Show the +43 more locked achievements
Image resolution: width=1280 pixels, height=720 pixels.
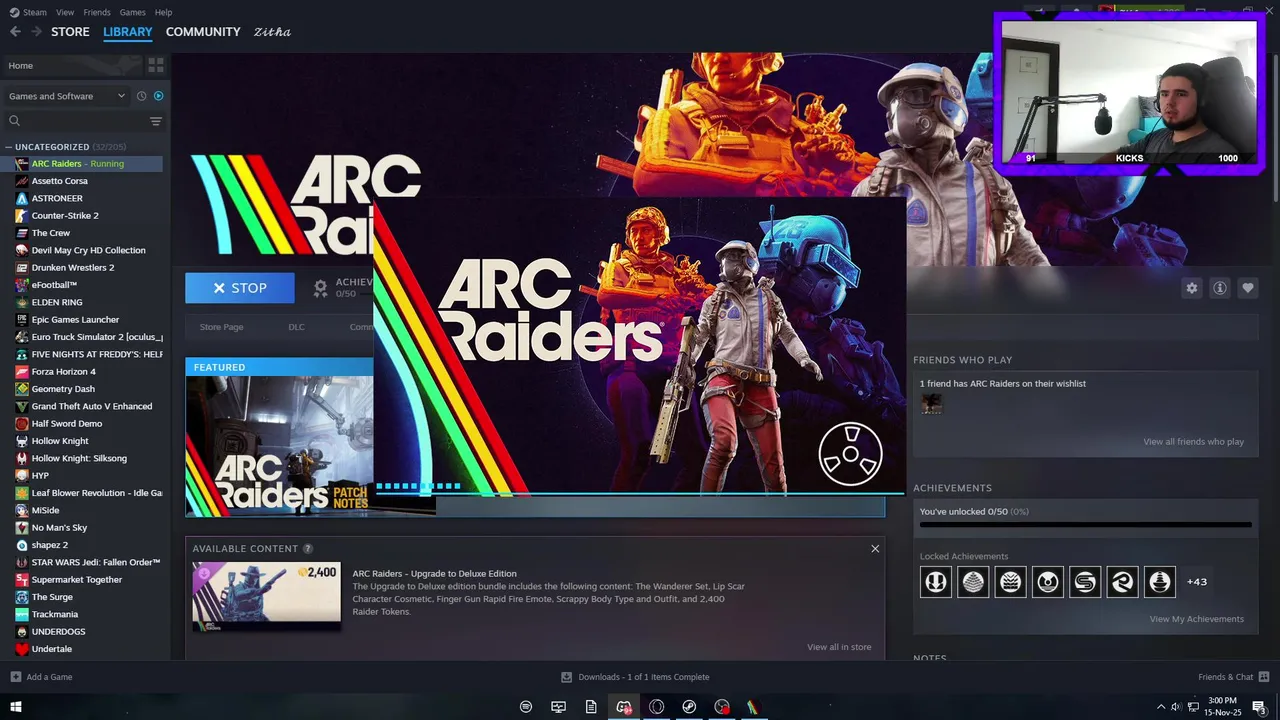(1197, 582)
